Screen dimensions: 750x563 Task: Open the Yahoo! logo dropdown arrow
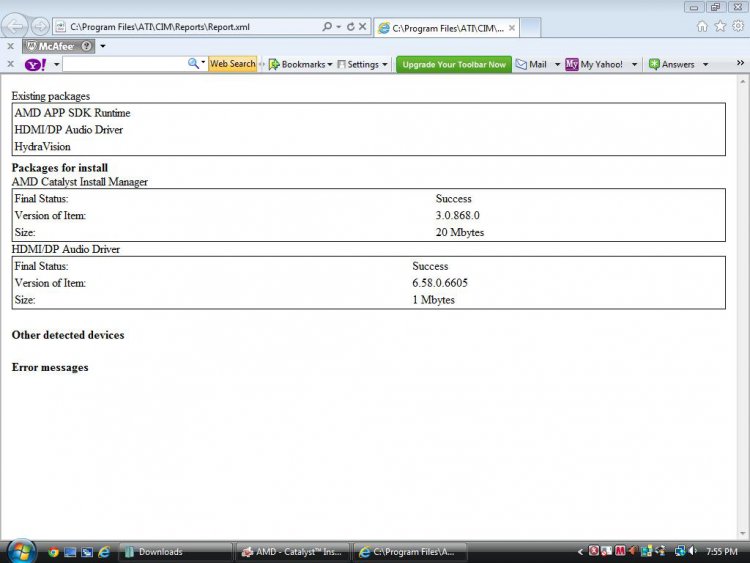(56, 64)
